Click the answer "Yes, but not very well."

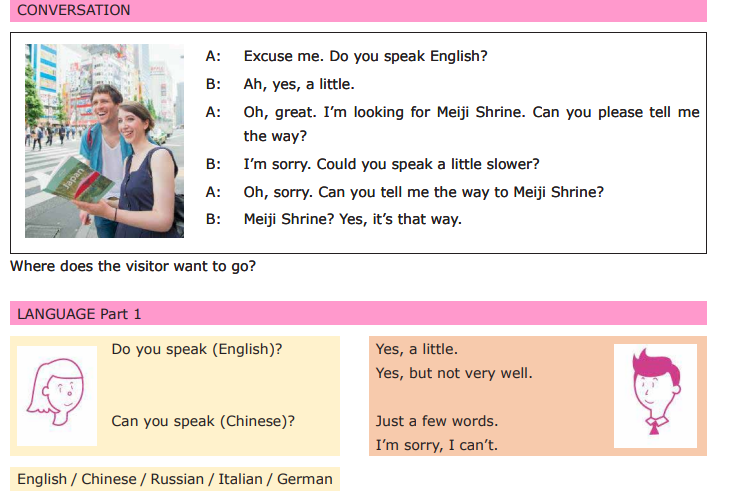click(454, 374)
